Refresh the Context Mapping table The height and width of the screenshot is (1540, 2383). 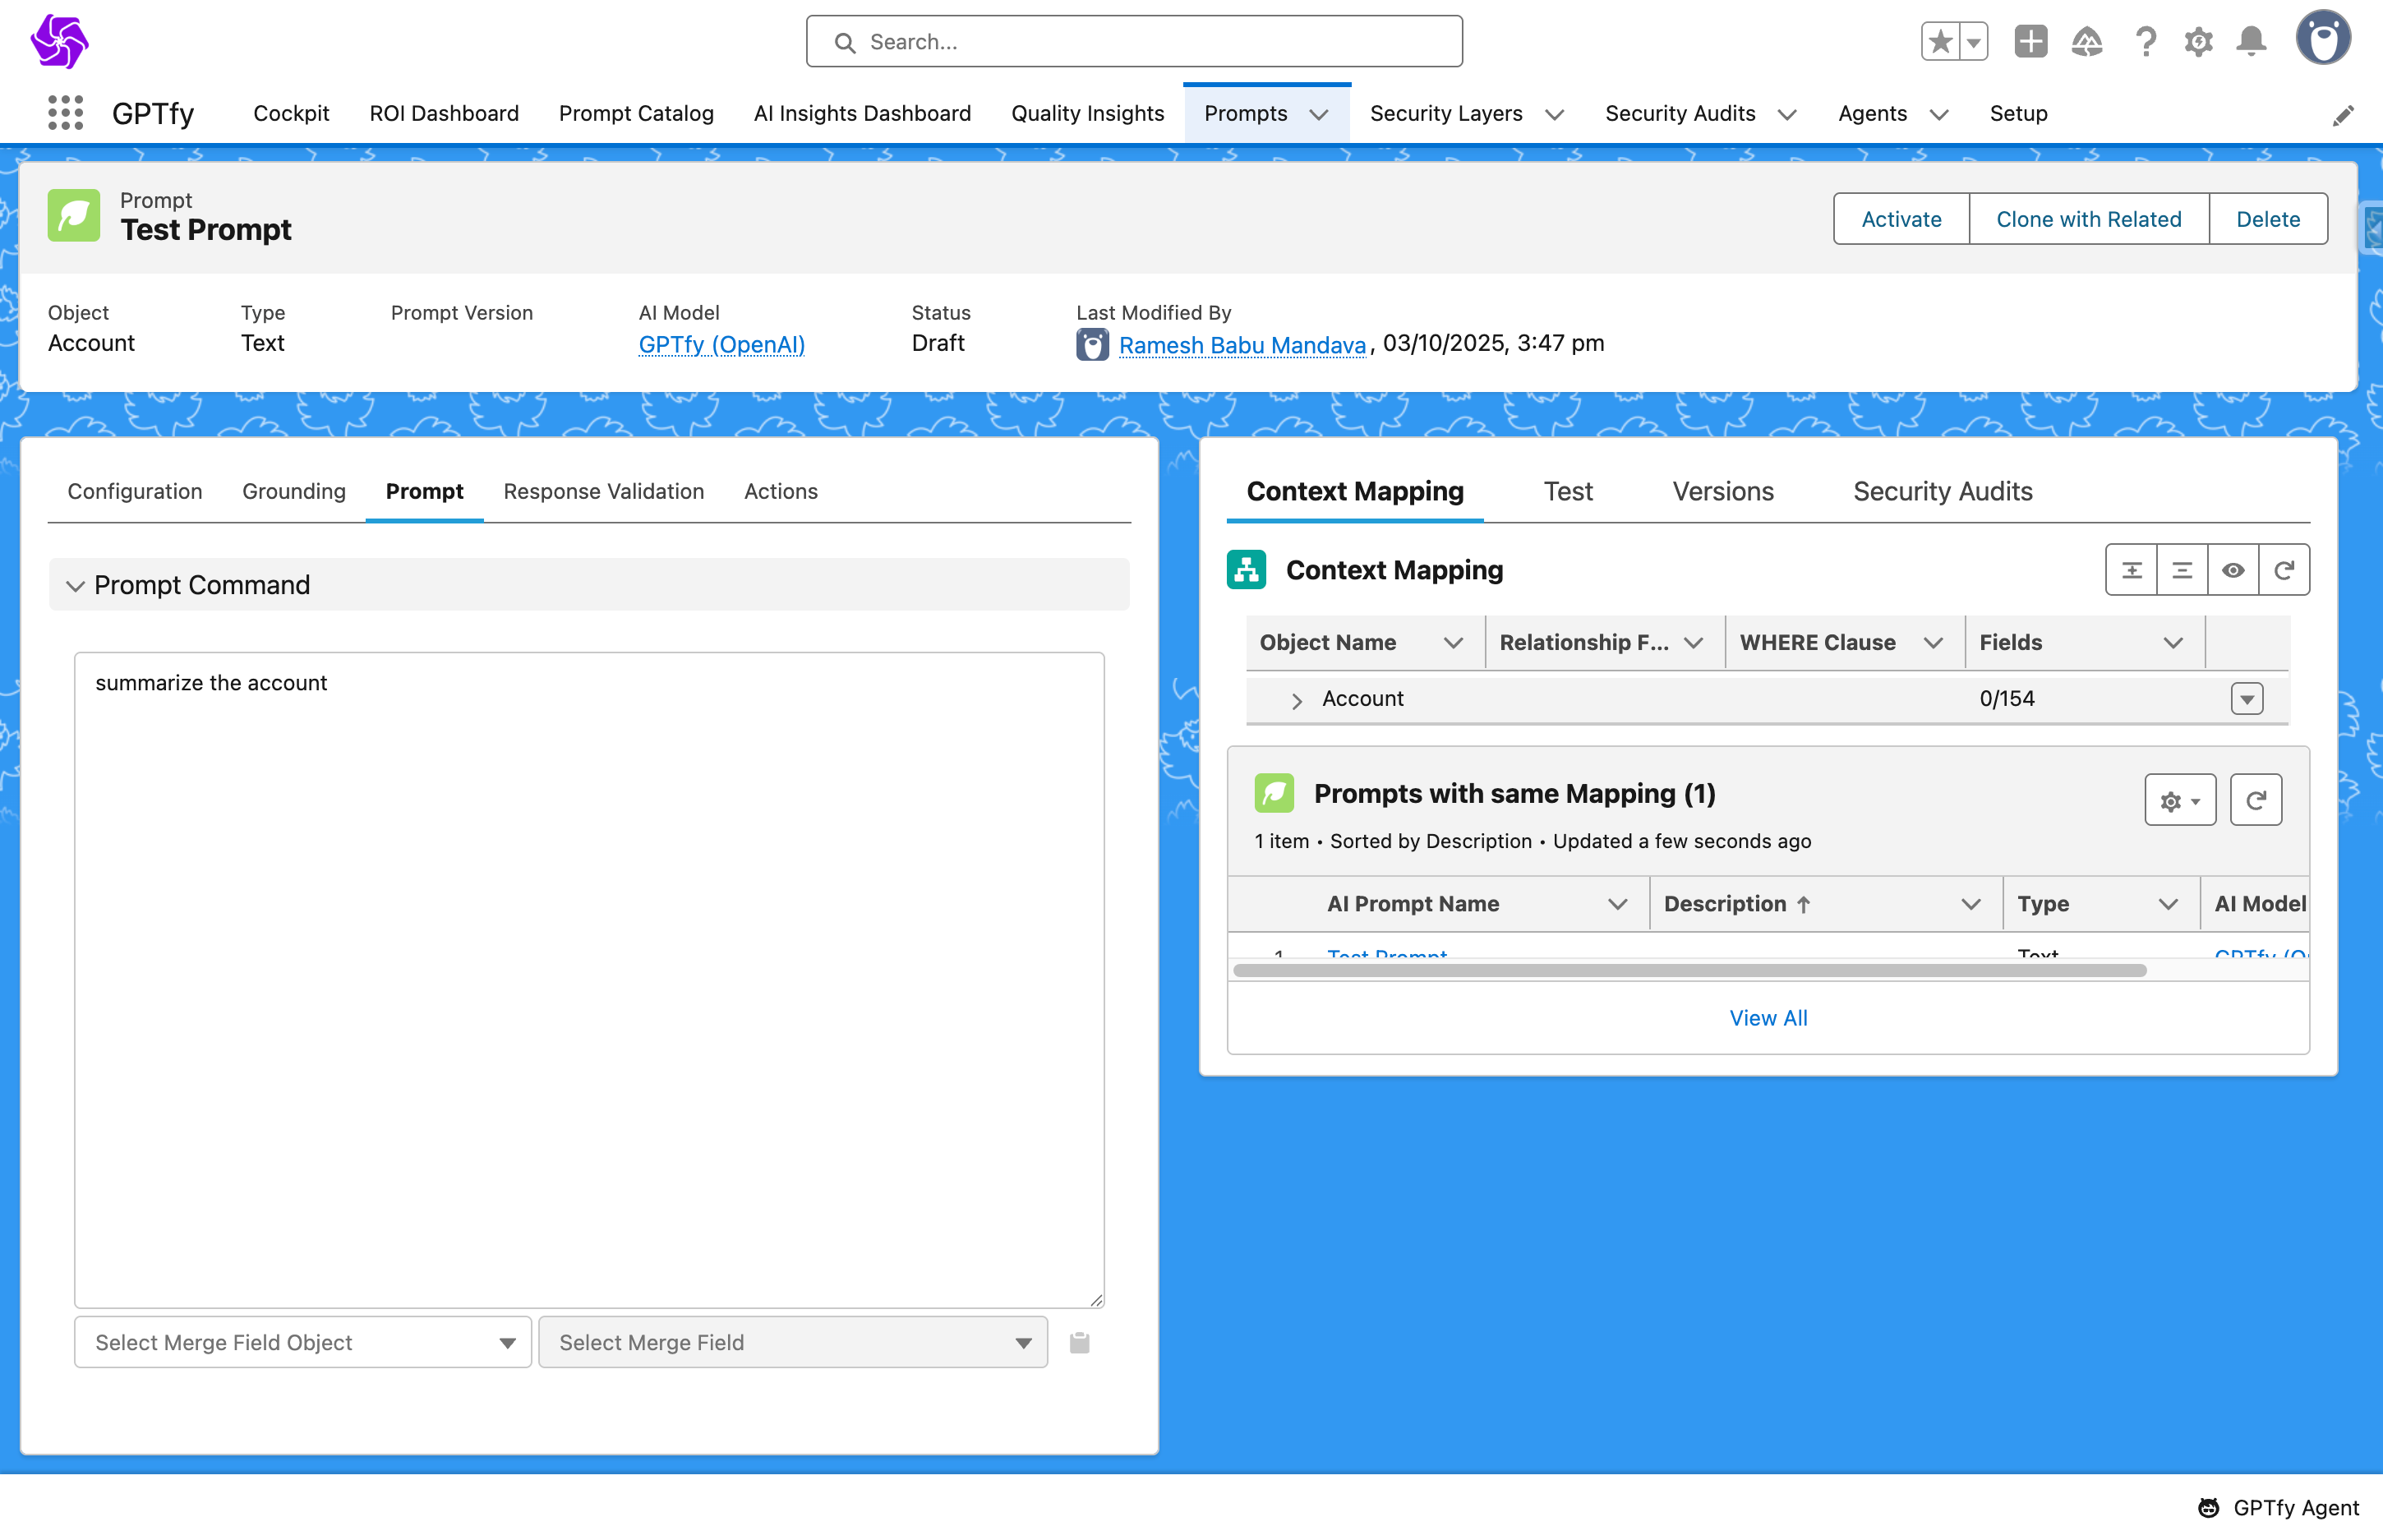coord(2284,570)
